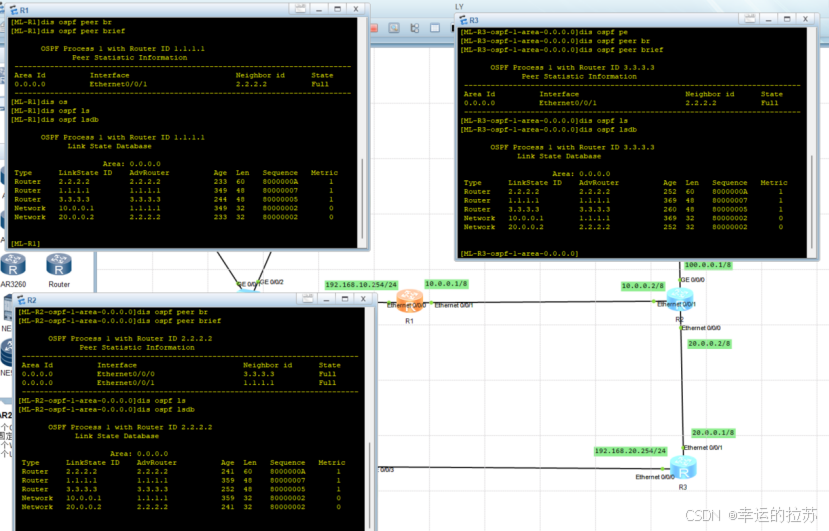Screen dimensions: 829x531
Task: Click the topology tree toolbar icon
Action: pos(414,28)
